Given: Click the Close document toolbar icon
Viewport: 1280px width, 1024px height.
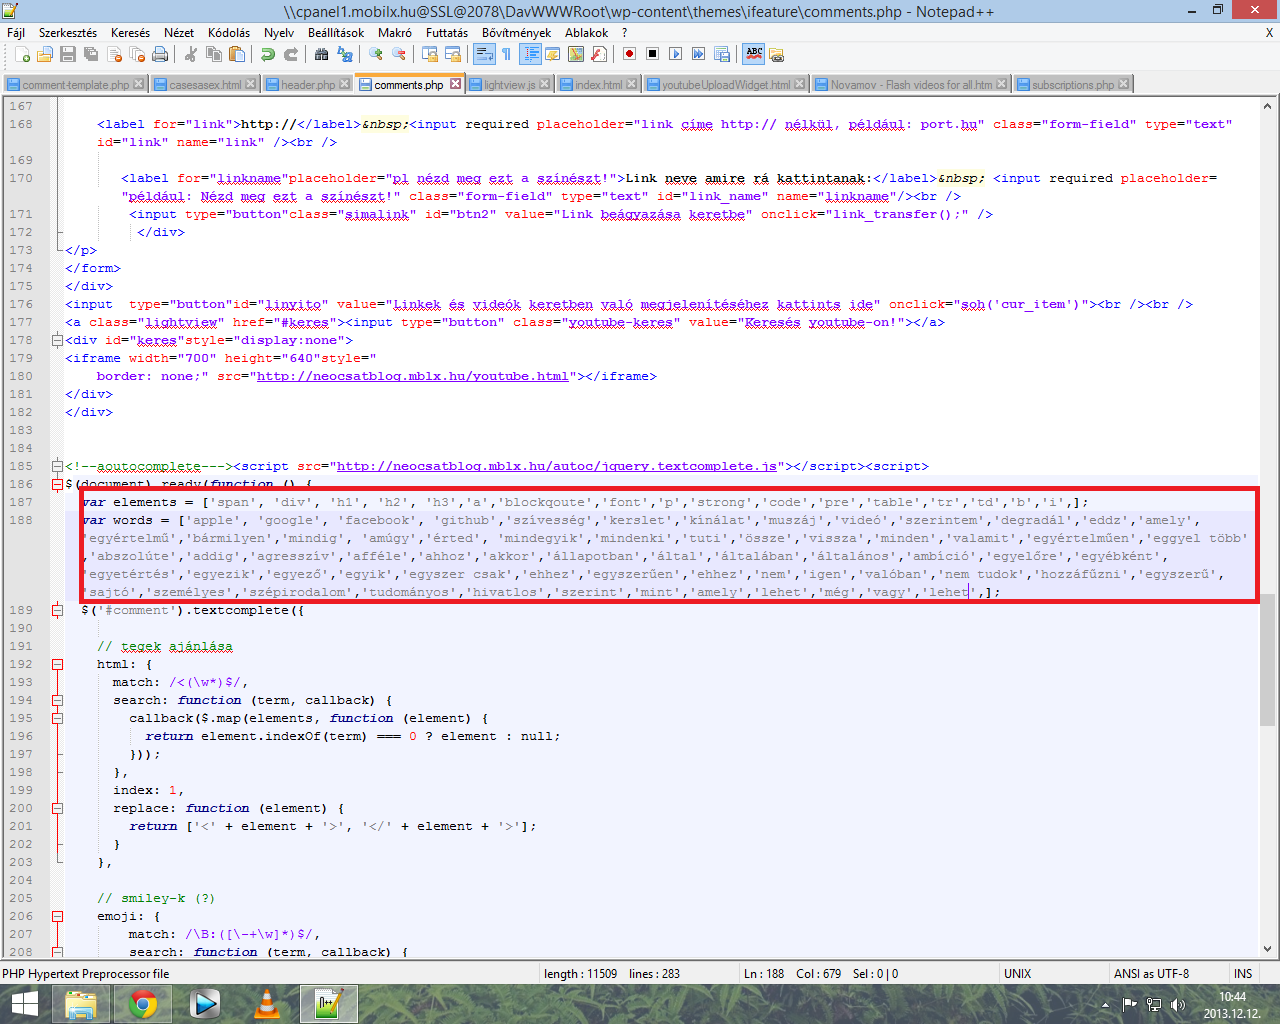Looking at the screenshot, I should coord(114,54).
